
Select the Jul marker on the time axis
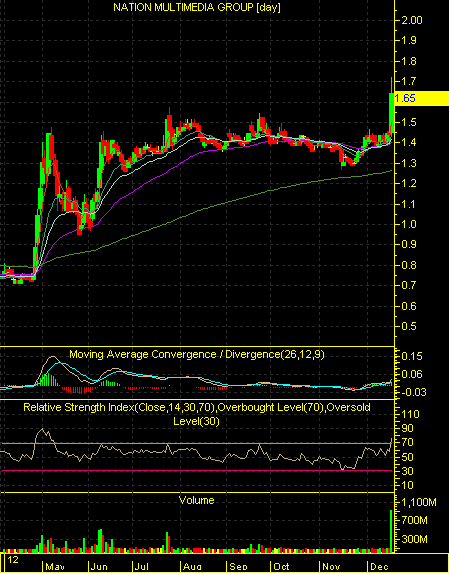point(142,567)
